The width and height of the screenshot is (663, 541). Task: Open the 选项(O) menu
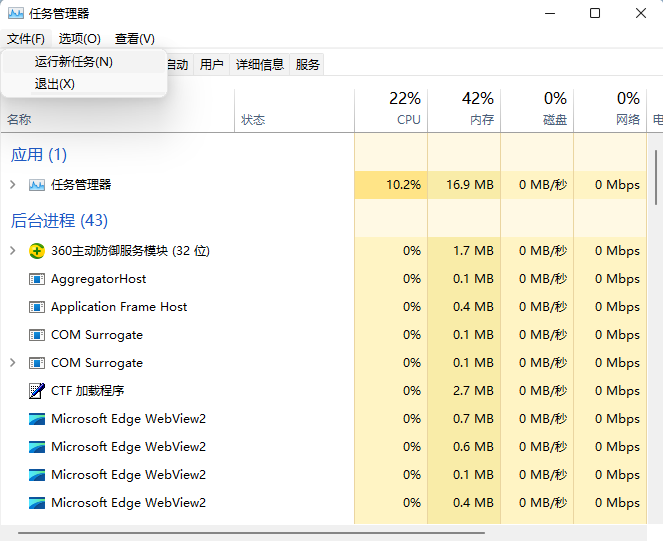[x=79, y=39]
